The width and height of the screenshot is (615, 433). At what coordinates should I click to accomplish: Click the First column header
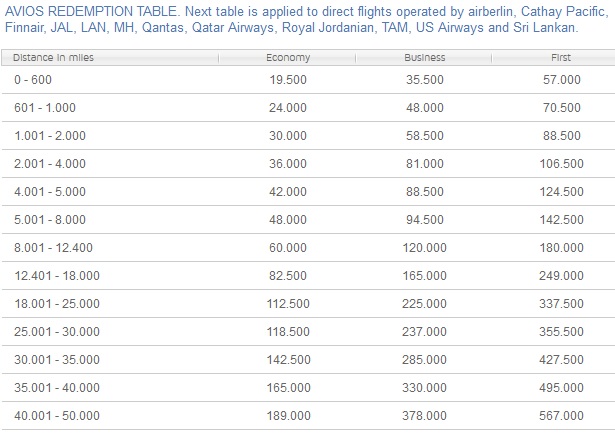pyautogui.click(x=560, y=58)
